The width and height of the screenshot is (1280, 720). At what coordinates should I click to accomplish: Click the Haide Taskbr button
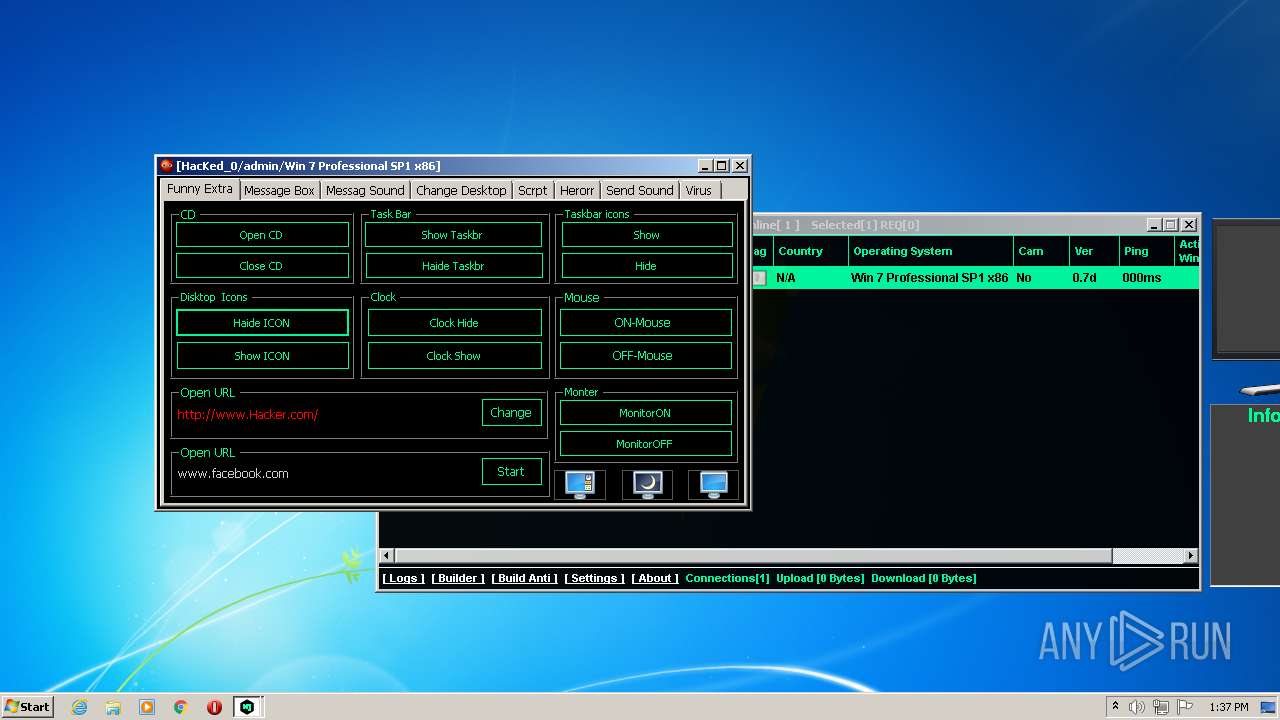[453, 266]
